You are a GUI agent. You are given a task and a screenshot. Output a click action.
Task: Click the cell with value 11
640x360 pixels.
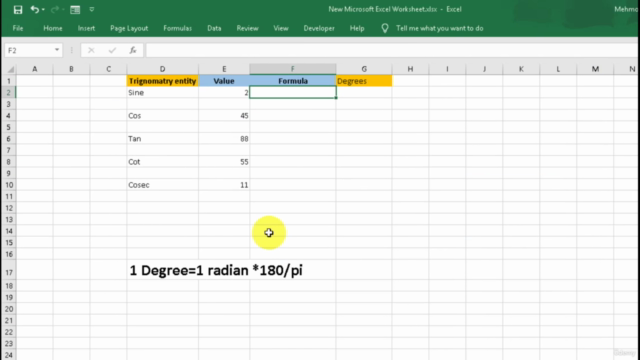click(224, 185)
